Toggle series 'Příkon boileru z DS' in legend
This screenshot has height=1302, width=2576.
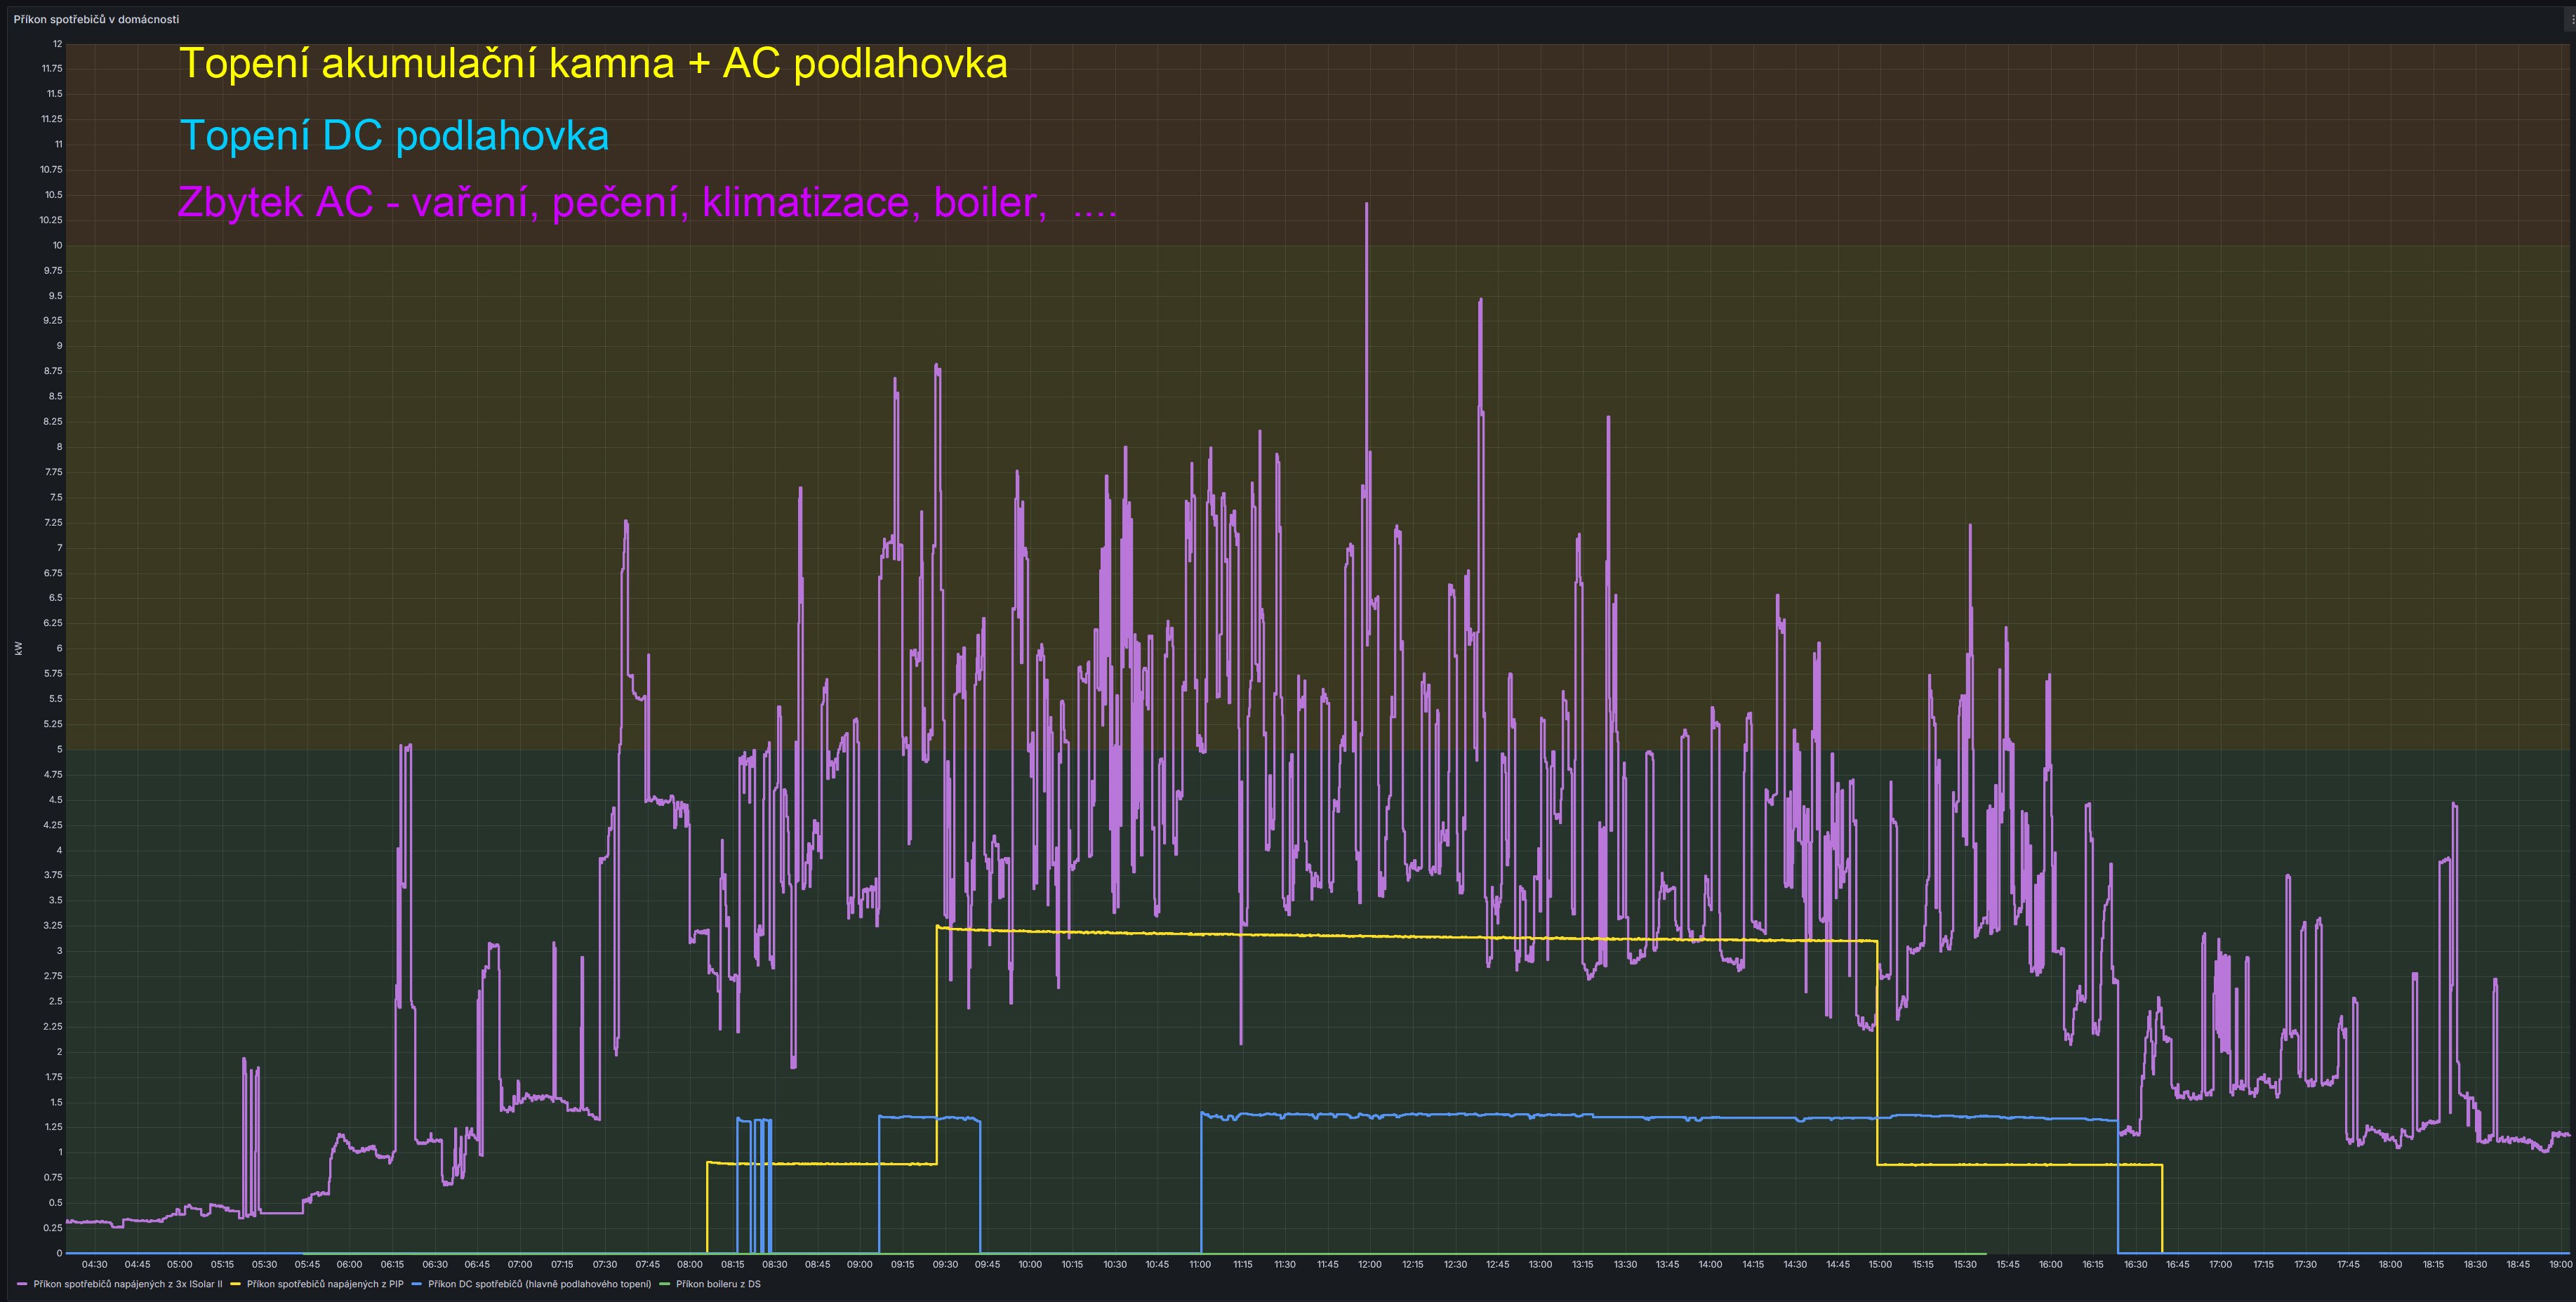(718, 1284)
